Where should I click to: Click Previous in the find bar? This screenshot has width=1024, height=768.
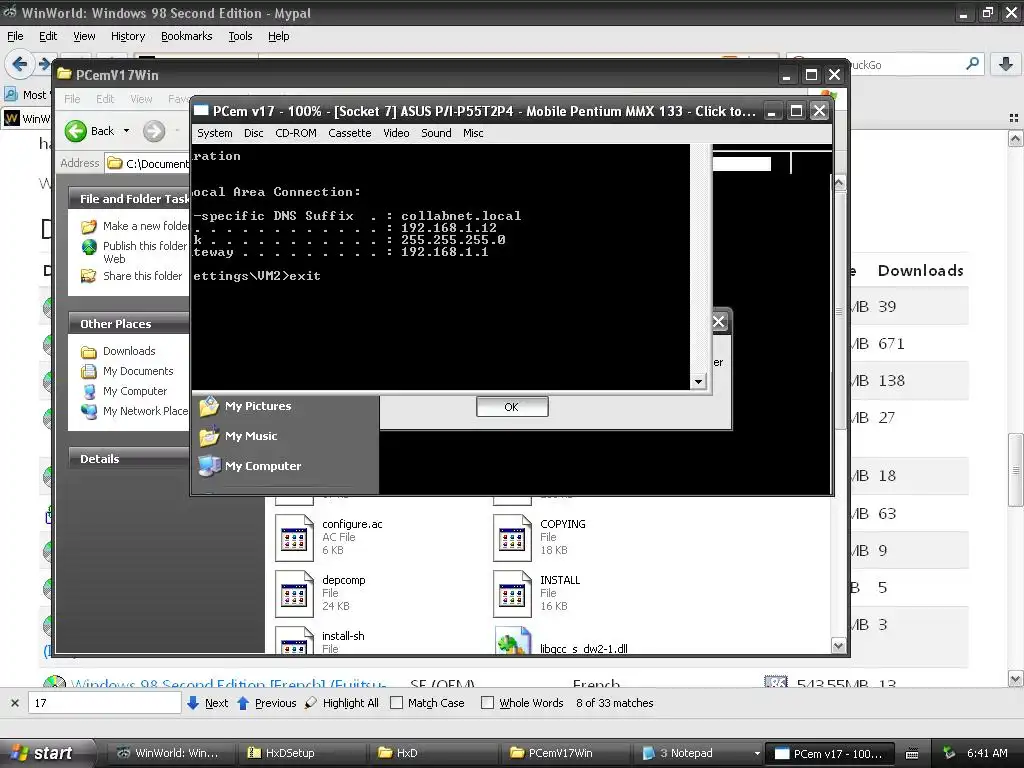click(x=266, y=703)
